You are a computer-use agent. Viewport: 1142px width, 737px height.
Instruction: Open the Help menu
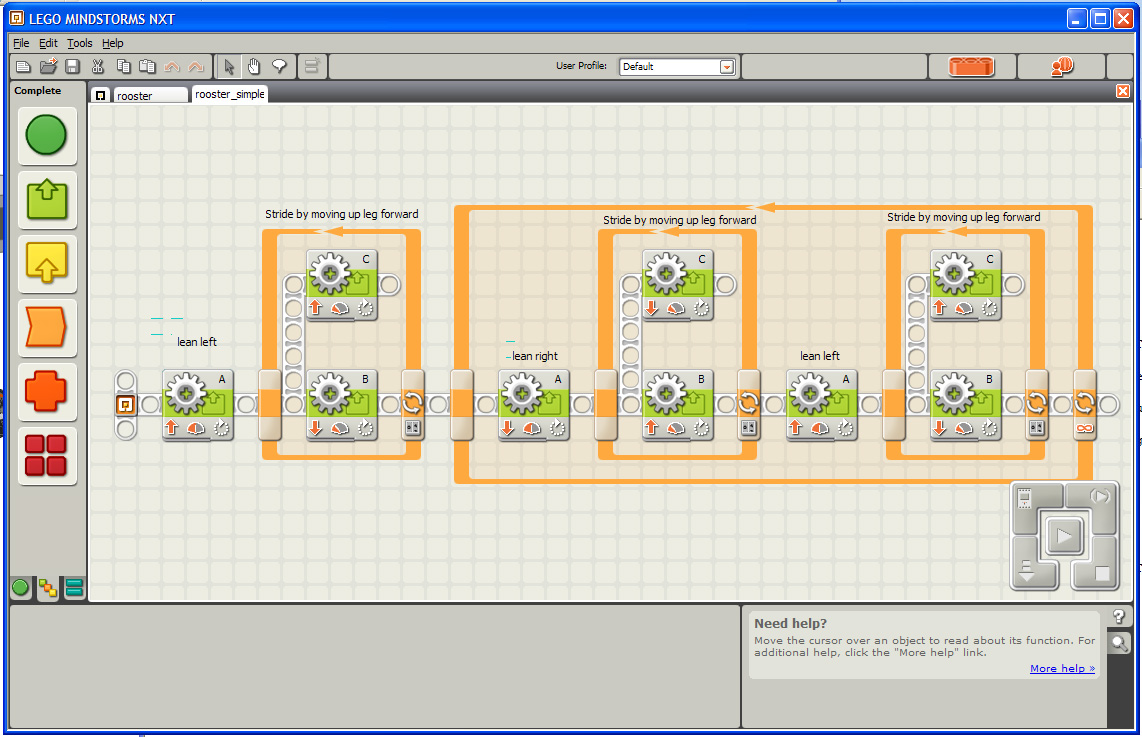click(112, 43)
